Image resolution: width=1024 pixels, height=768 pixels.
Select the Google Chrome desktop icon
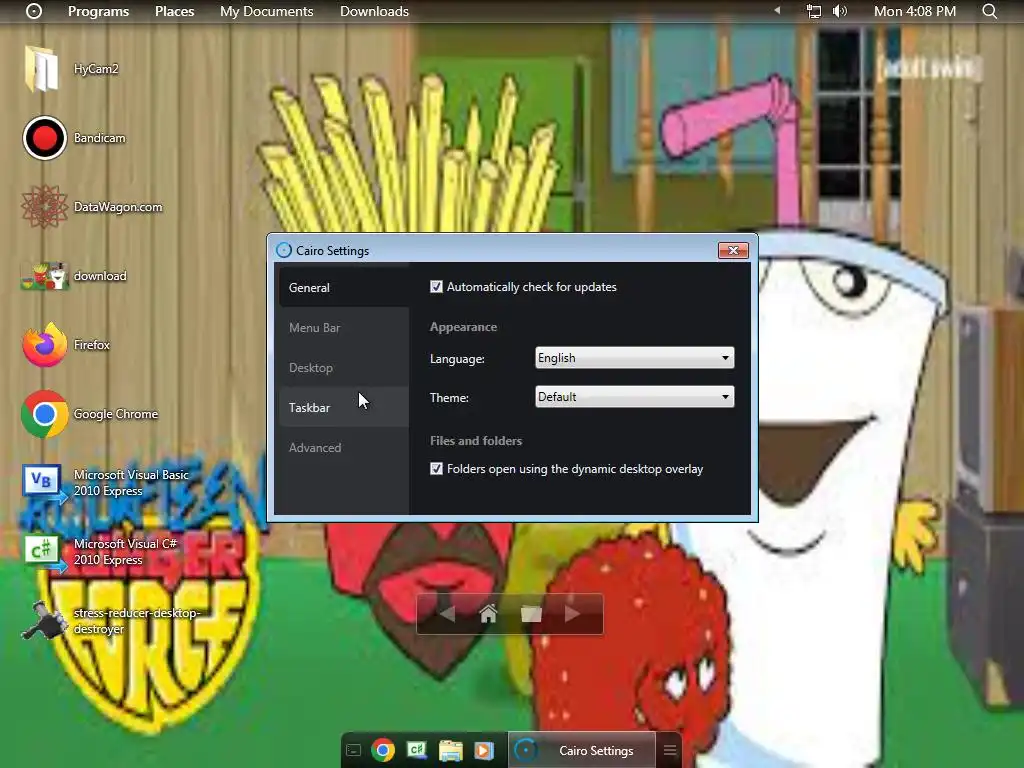[x=44, y=414]
